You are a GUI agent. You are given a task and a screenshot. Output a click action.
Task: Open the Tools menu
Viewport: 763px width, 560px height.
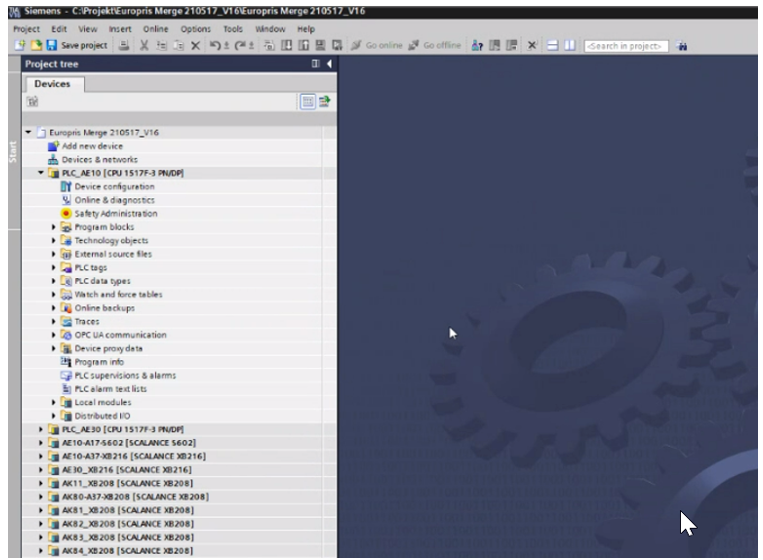coord(233,29)
